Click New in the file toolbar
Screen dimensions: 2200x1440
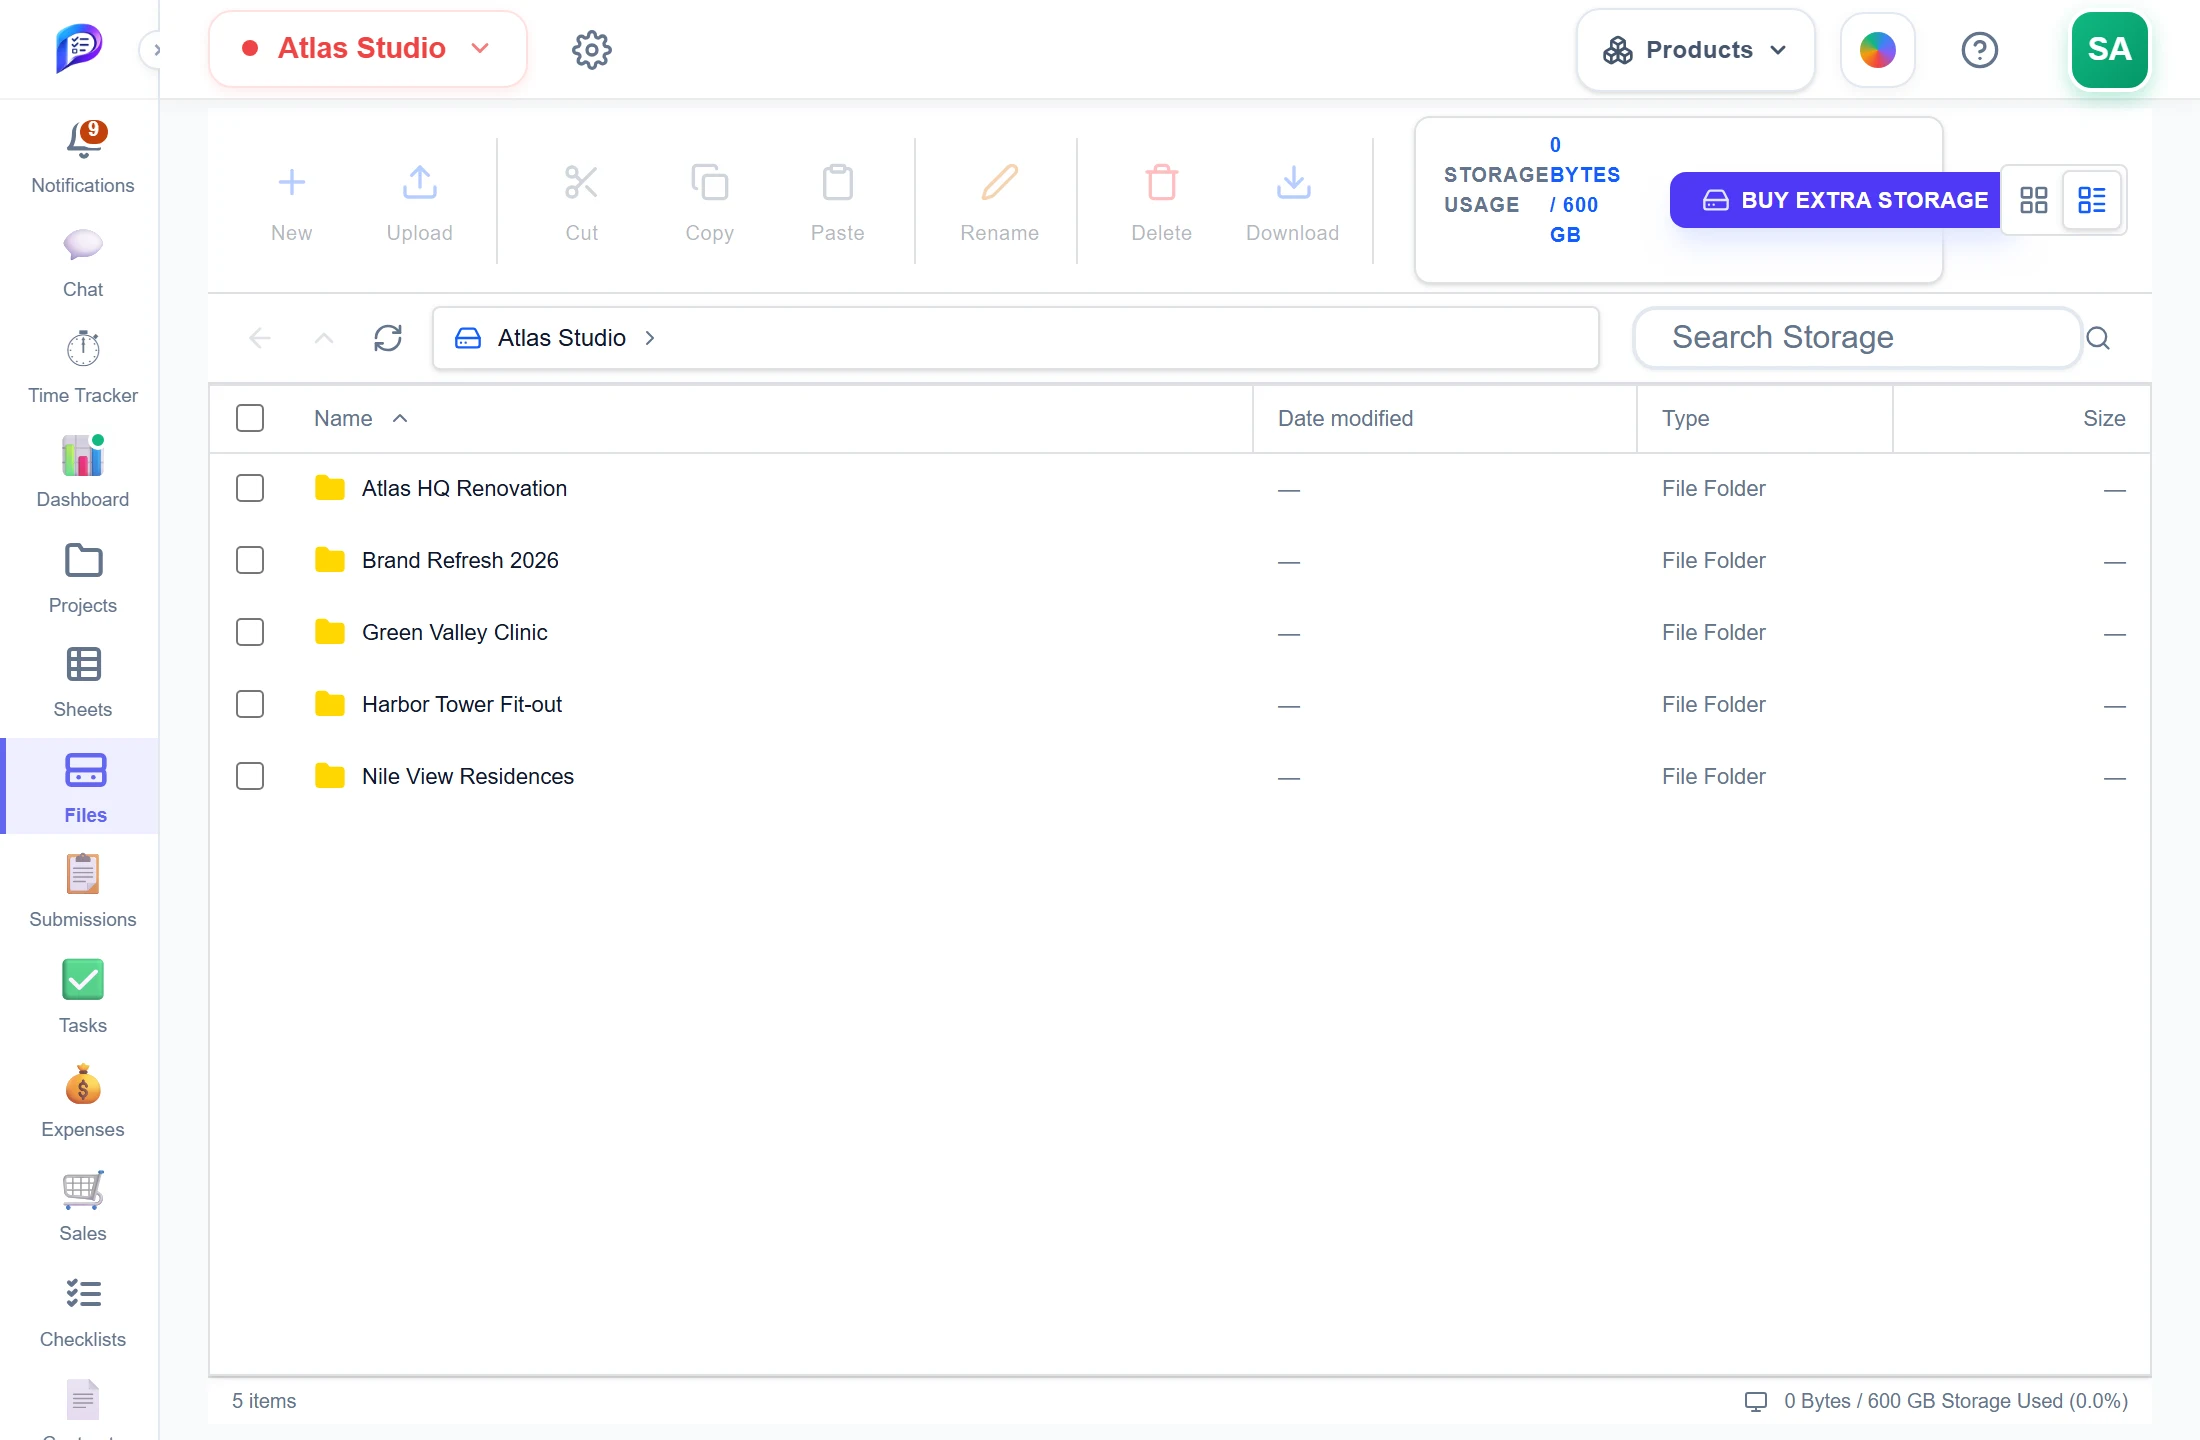[x=292, y=203]
